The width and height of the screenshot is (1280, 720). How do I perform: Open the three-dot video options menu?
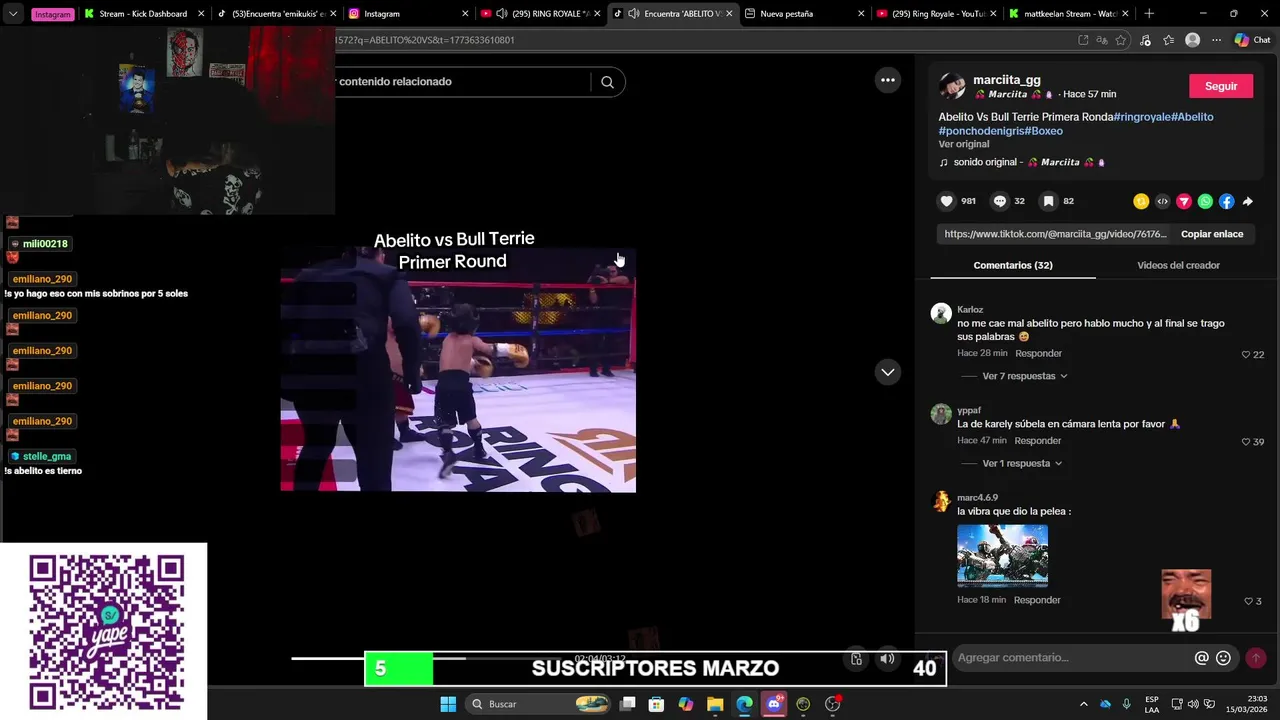(x=888, y=80)
